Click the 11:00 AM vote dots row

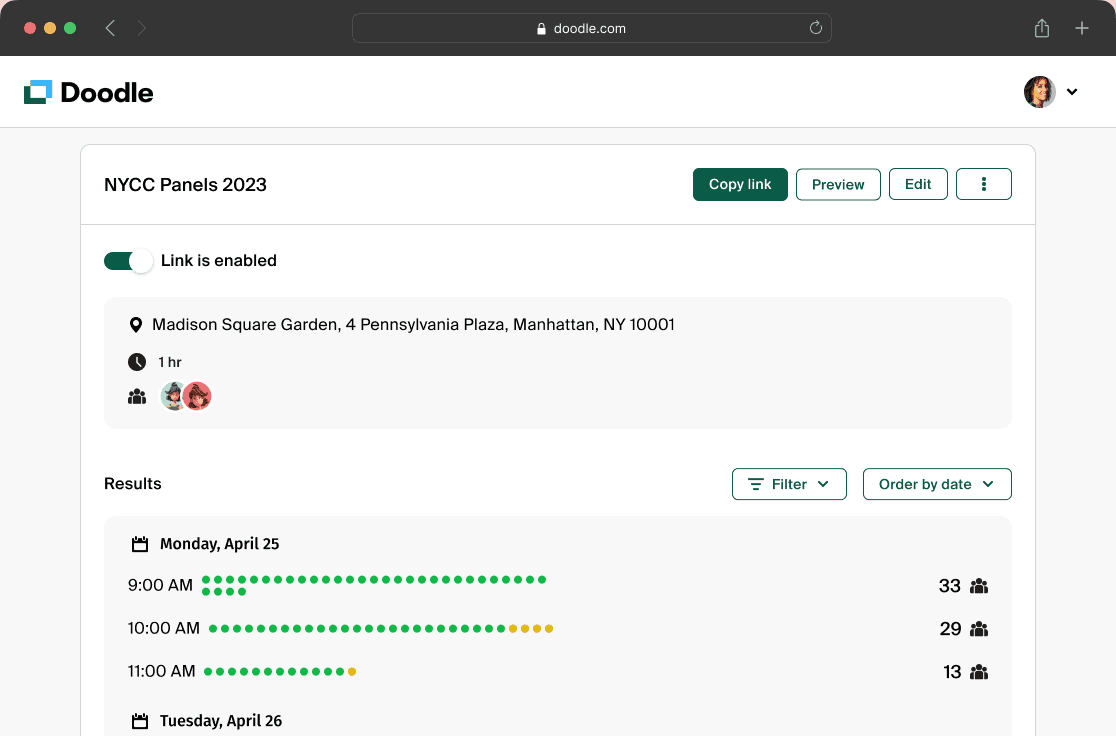point(280,671)
